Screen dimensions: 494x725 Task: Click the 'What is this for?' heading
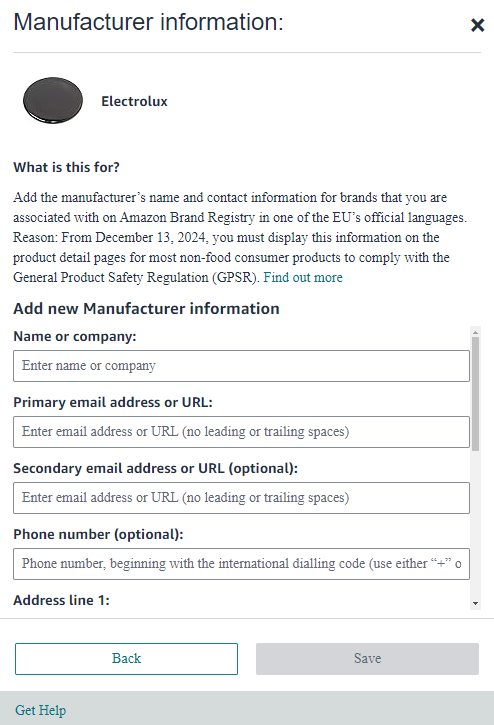point(67,167)
